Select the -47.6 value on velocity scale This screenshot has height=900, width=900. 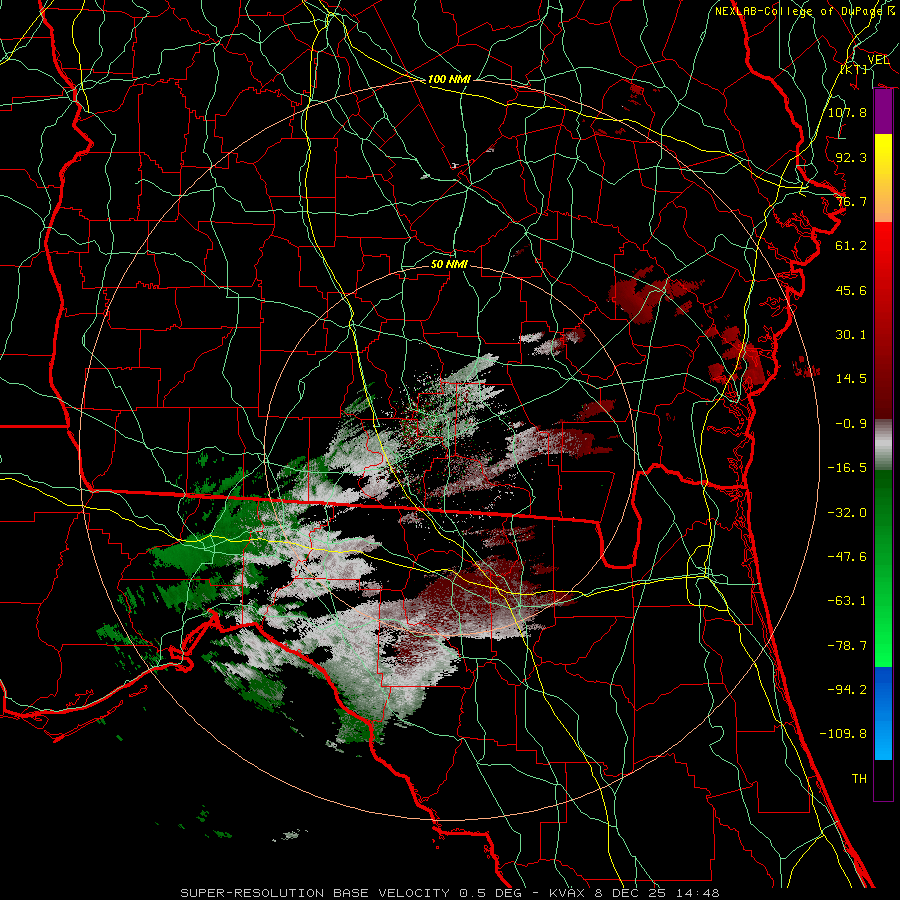pyautogui.click(x=847, y=557)
